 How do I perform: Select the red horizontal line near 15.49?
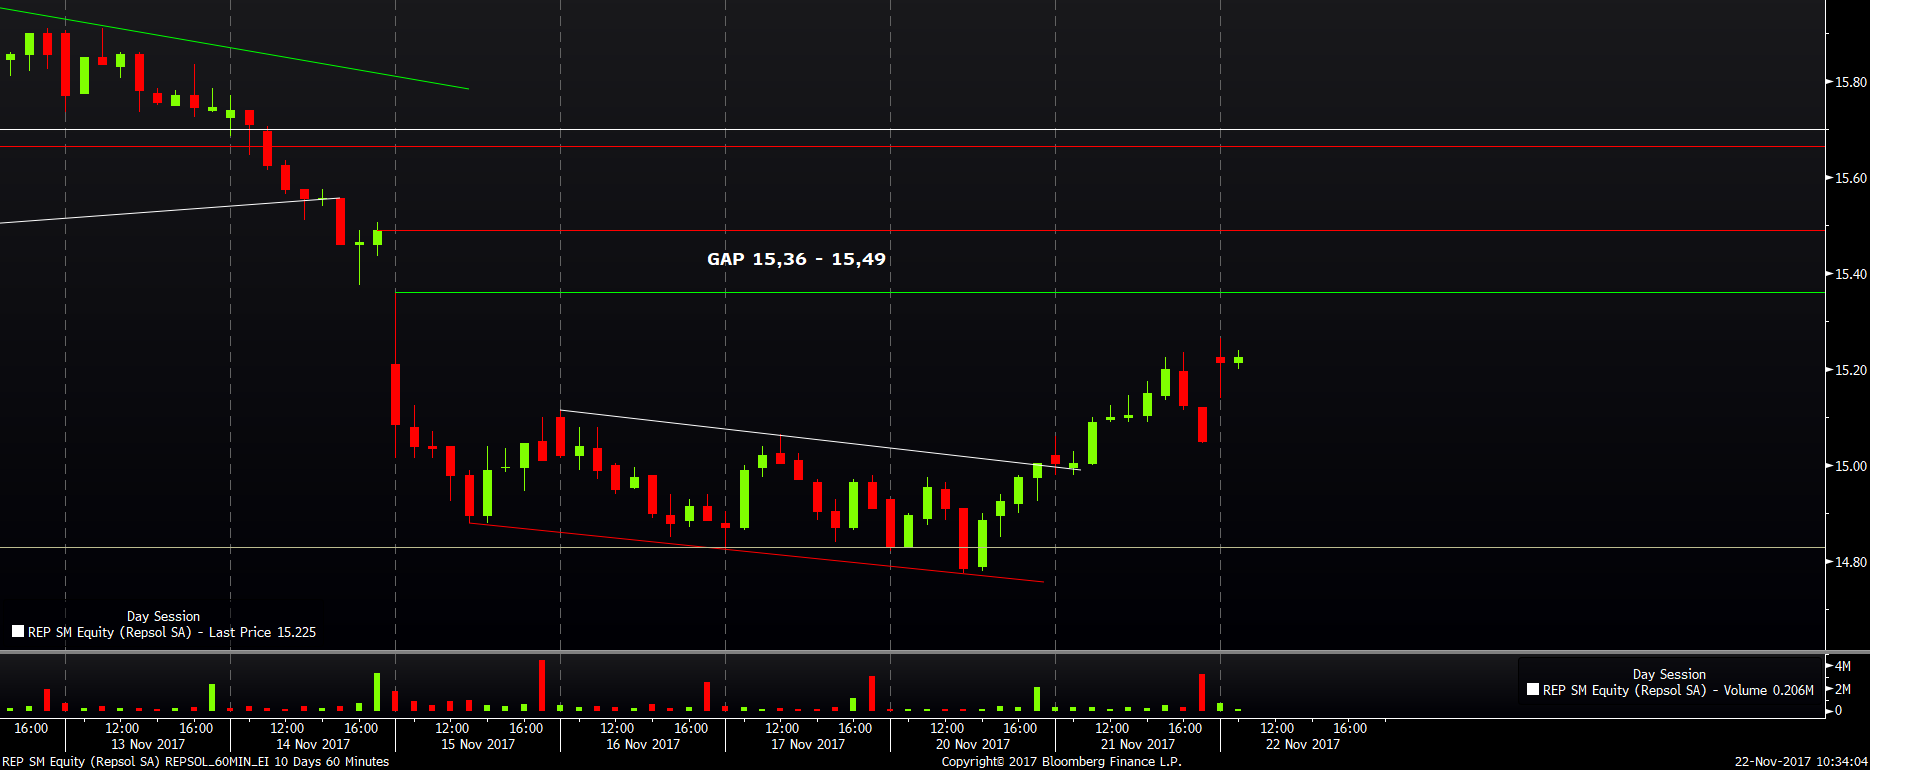[1100, 231]
